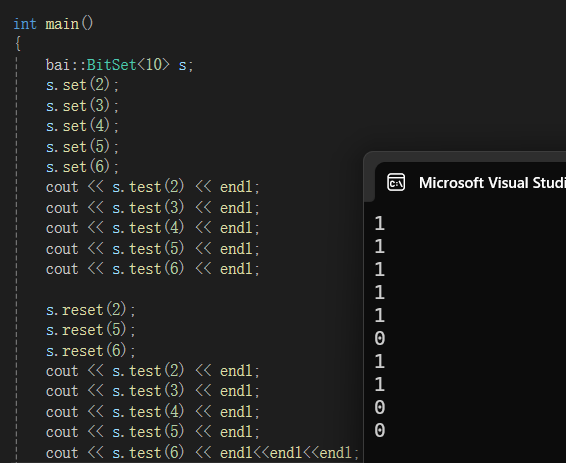566x463 pixels.
Task: Click the first output line in console
Action: tap(379, 223)
